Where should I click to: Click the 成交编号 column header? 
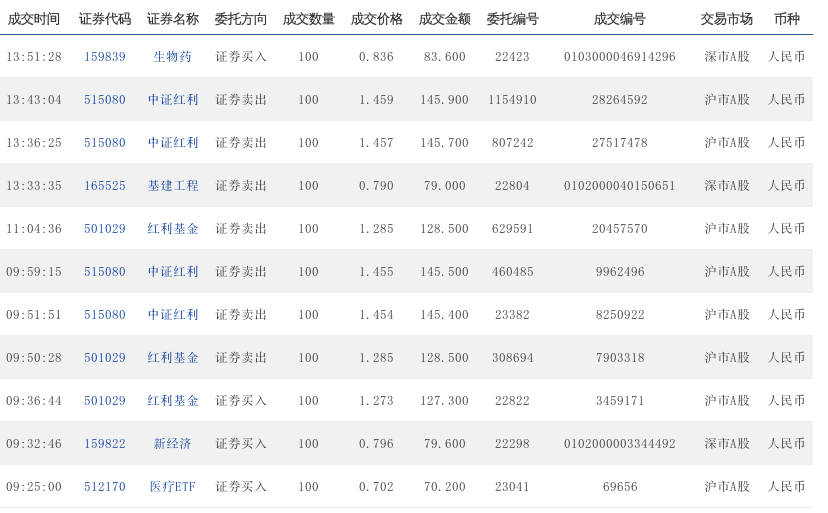pyautogui.click(x=619, y=20)
